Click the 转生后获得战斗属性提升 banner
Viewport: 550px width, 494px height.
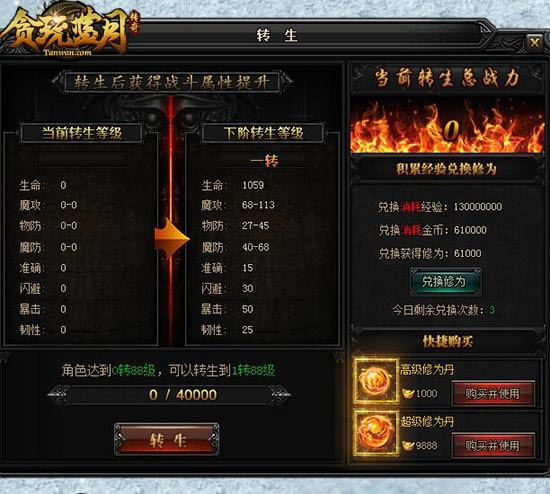pos(172,82)
